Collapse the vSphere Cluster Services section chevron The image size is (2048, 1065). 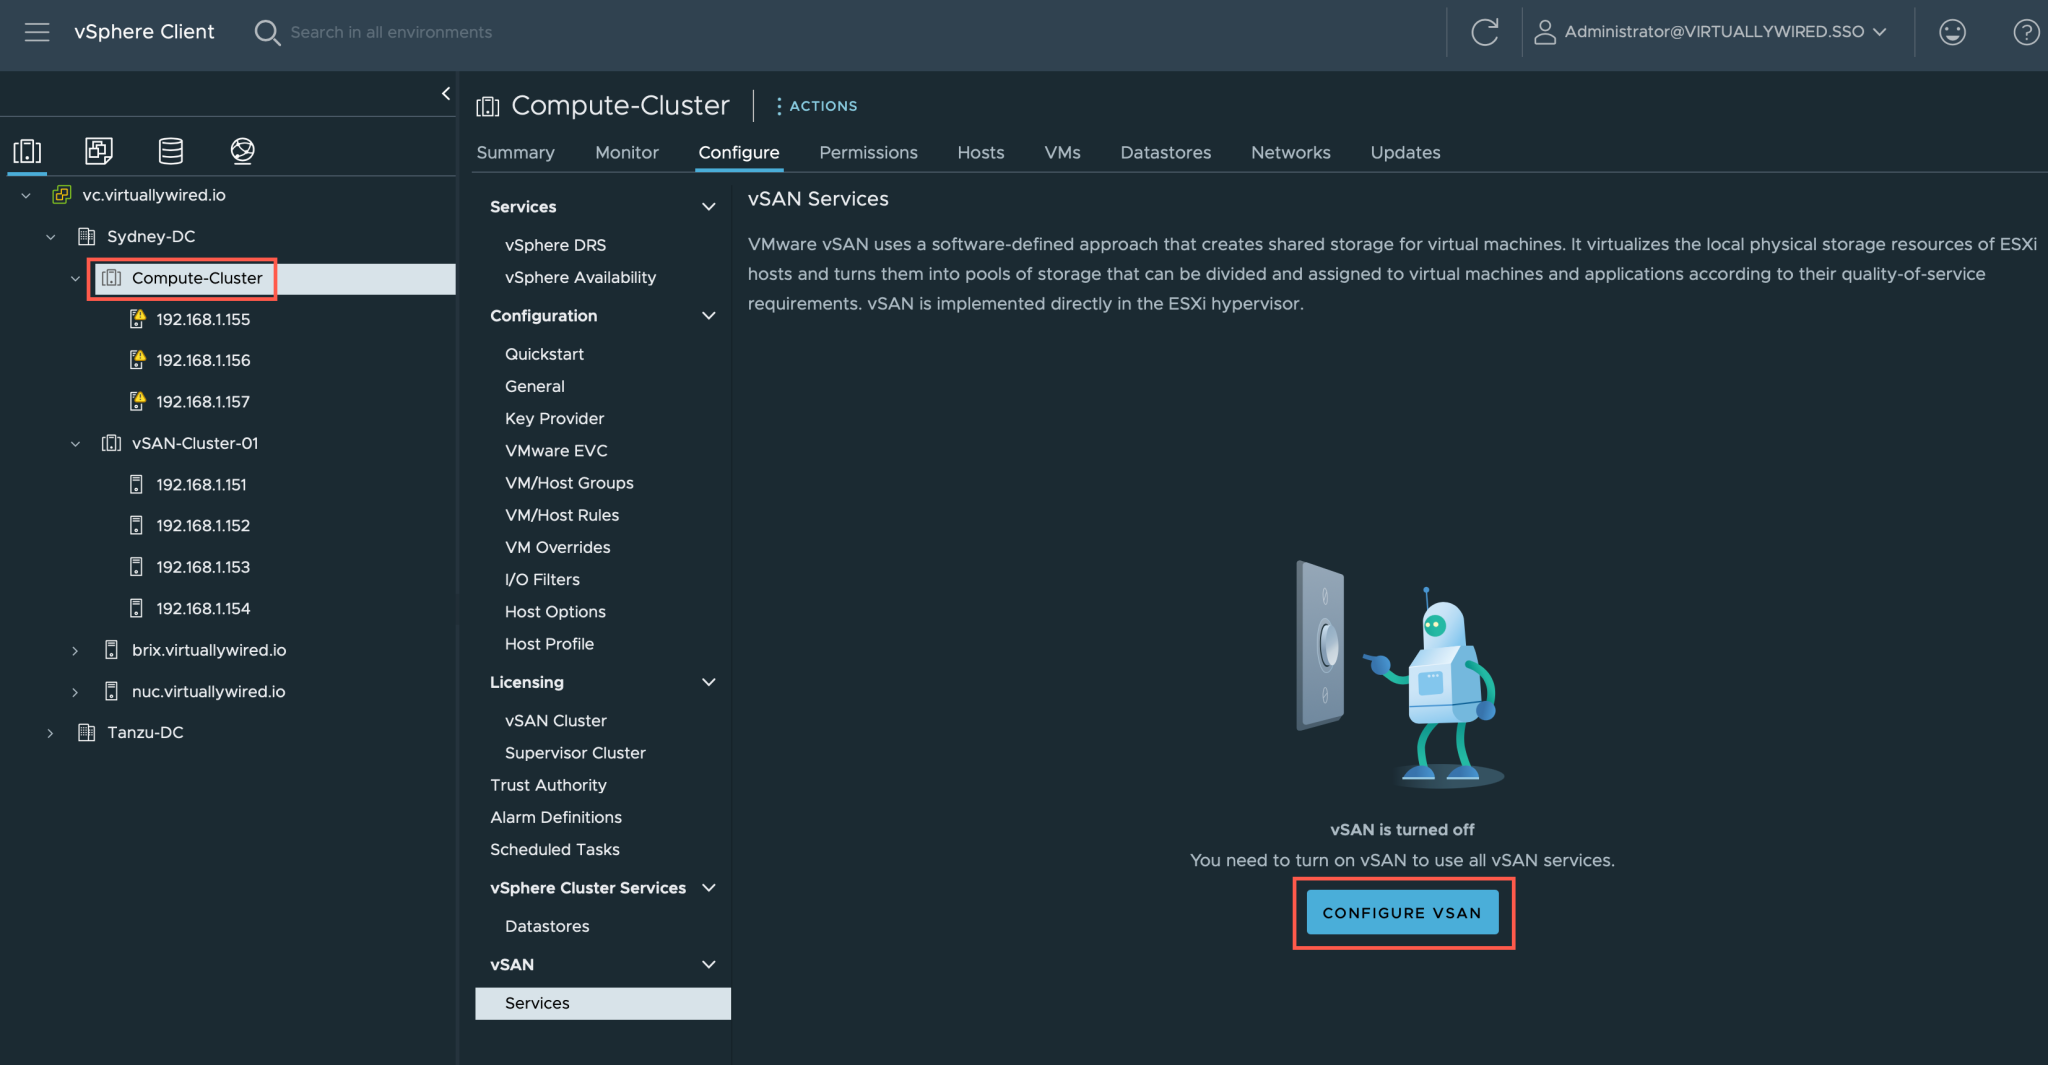709,888
